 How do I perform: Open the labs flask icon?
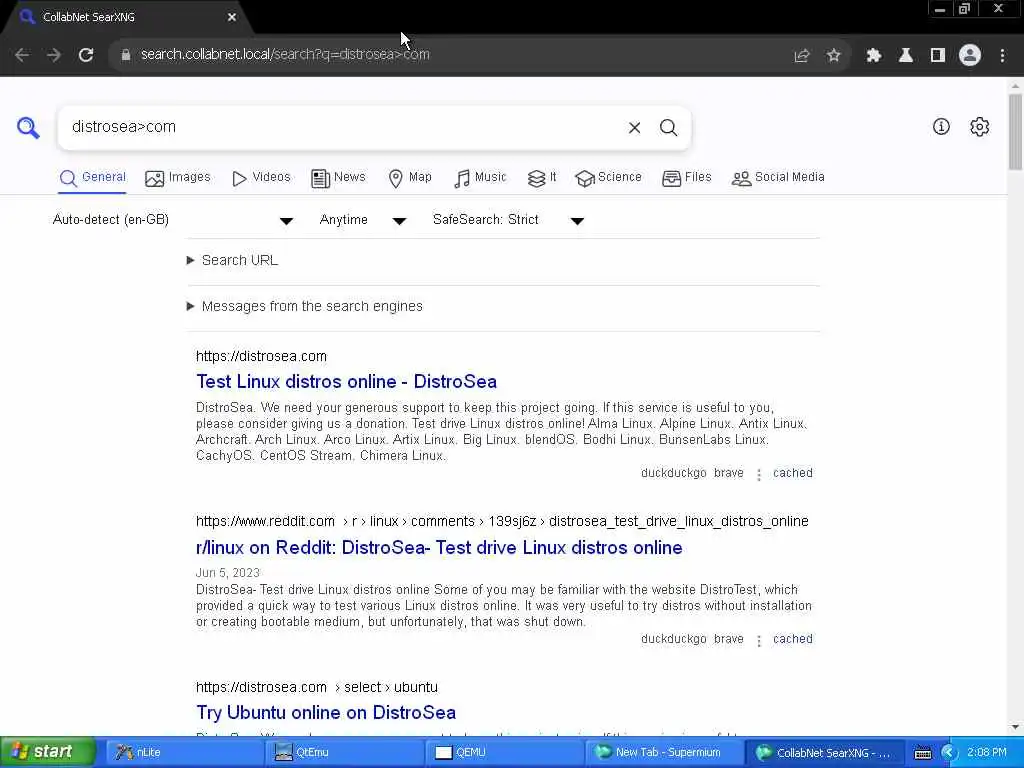coord(906,56)
